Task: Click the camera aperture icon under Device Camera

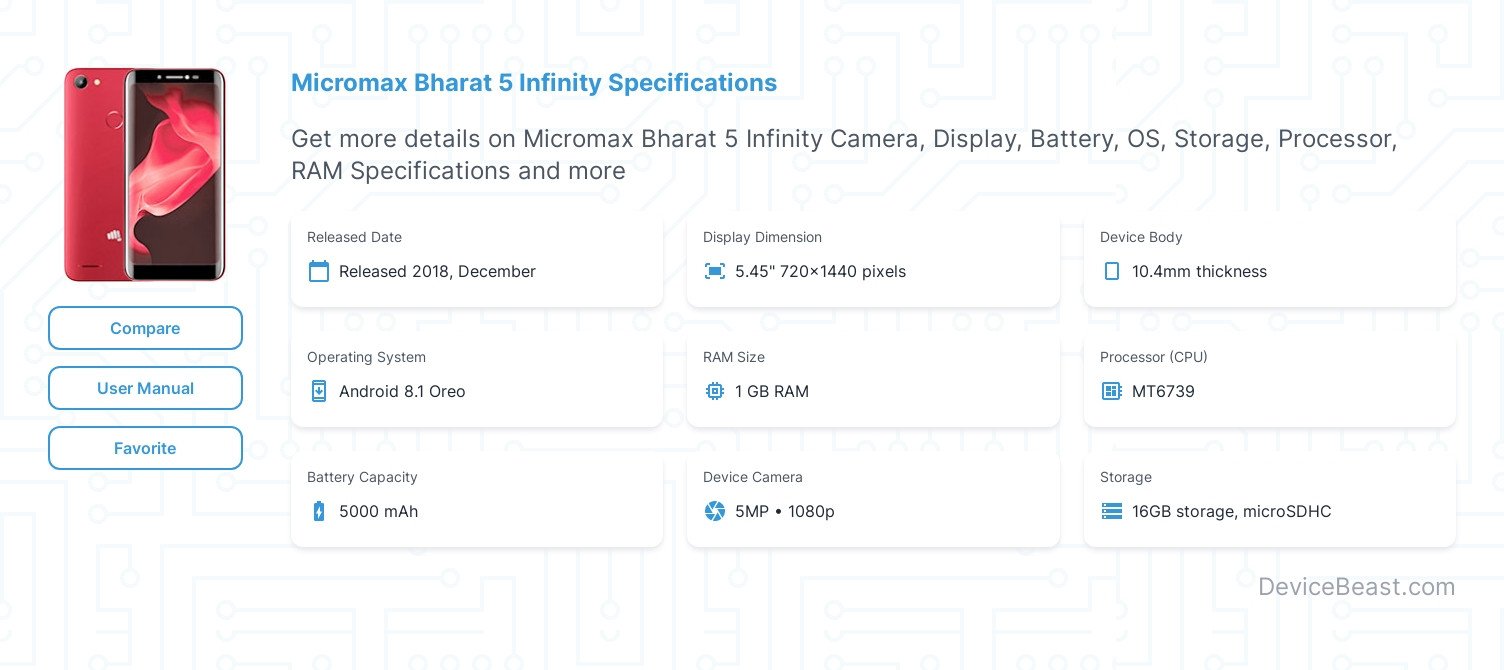Action: [x=715, y=511]
